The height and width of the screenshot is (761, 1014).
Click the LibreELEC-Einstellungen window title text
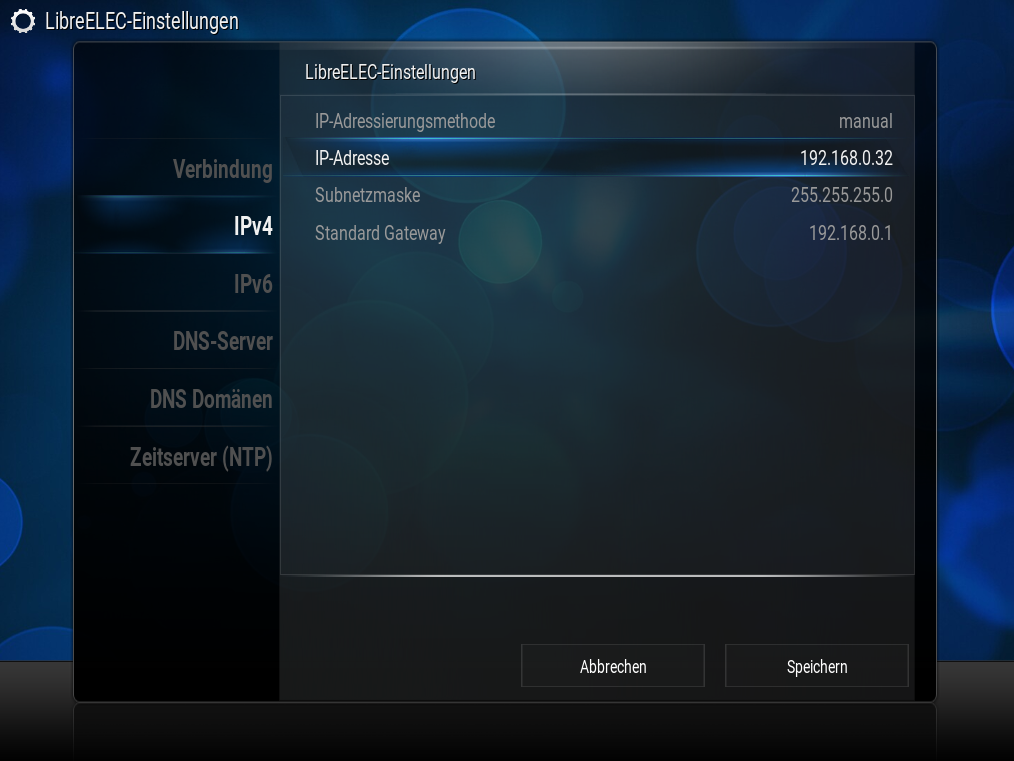point(142,21)
